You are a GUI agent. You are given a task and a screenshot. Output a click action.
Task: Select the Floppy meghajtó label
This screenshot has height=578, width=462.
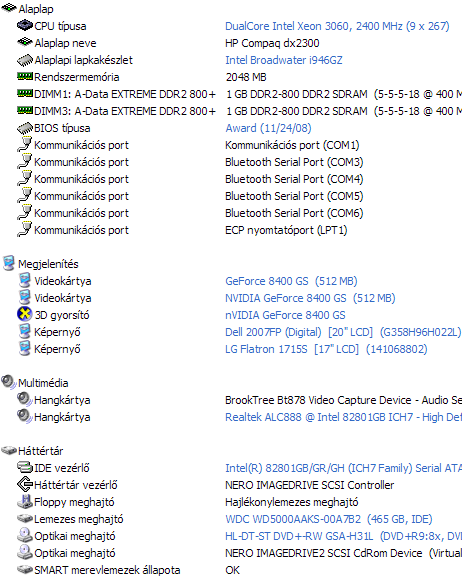74,502
